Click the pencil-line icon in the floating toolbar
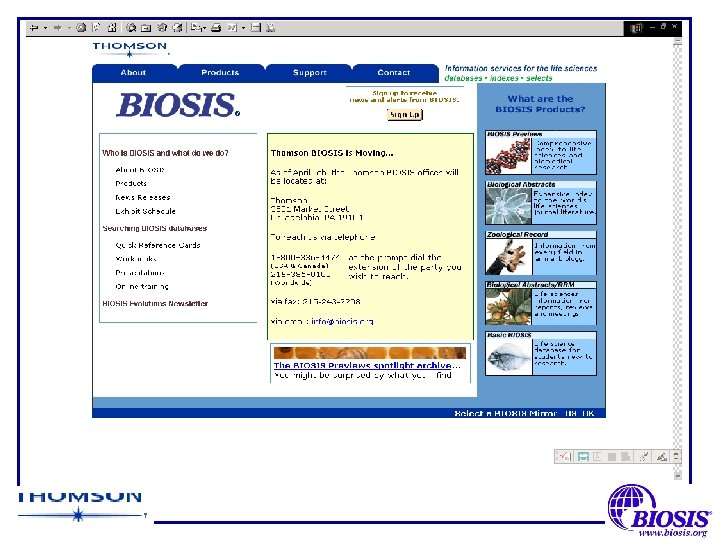 (662, 456)
